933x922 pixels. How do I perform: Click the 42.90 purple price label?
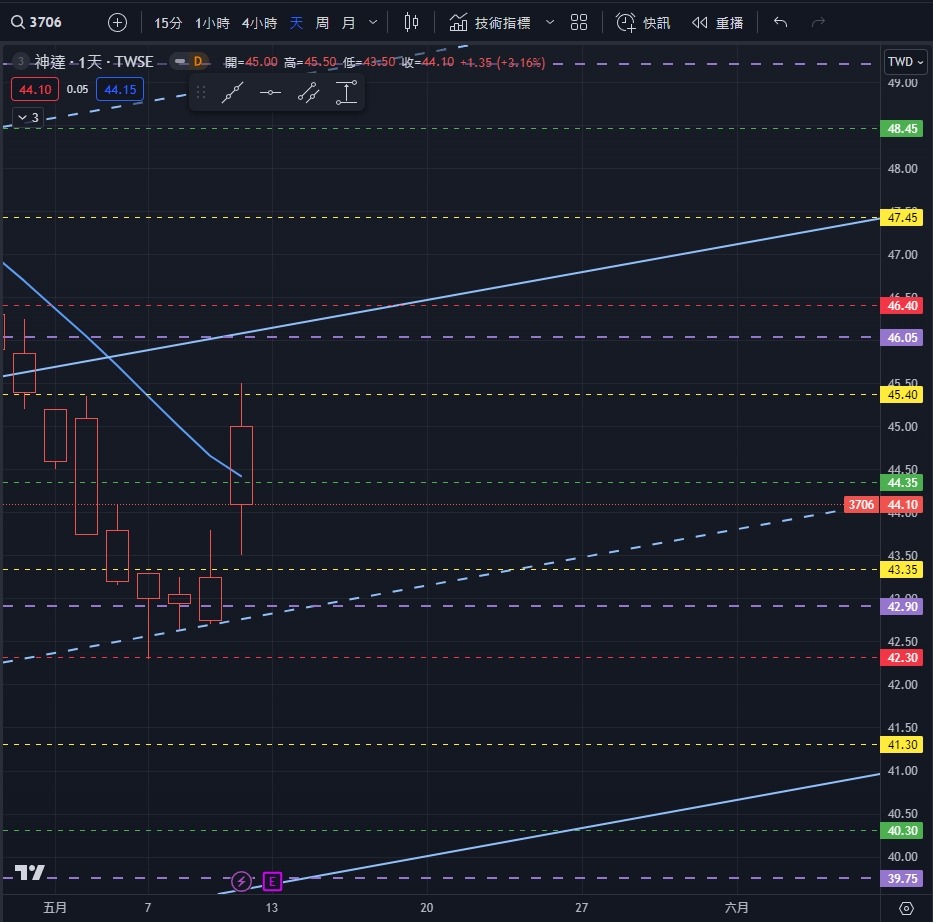(x=902, y=606)
